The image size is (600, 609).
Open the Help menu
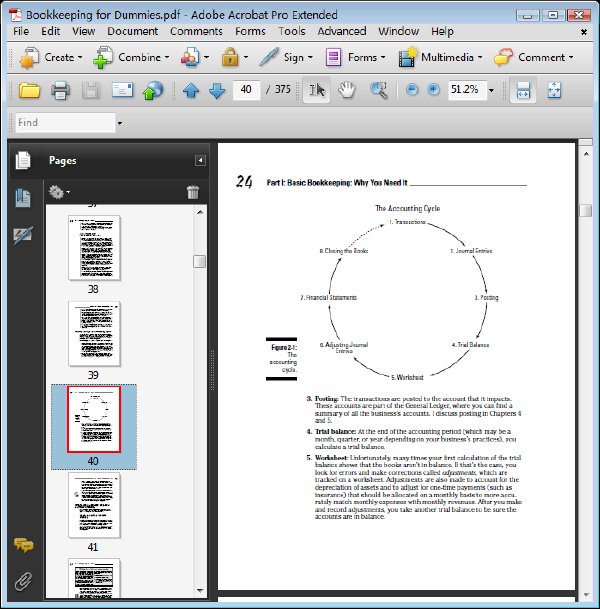(442, 31)
